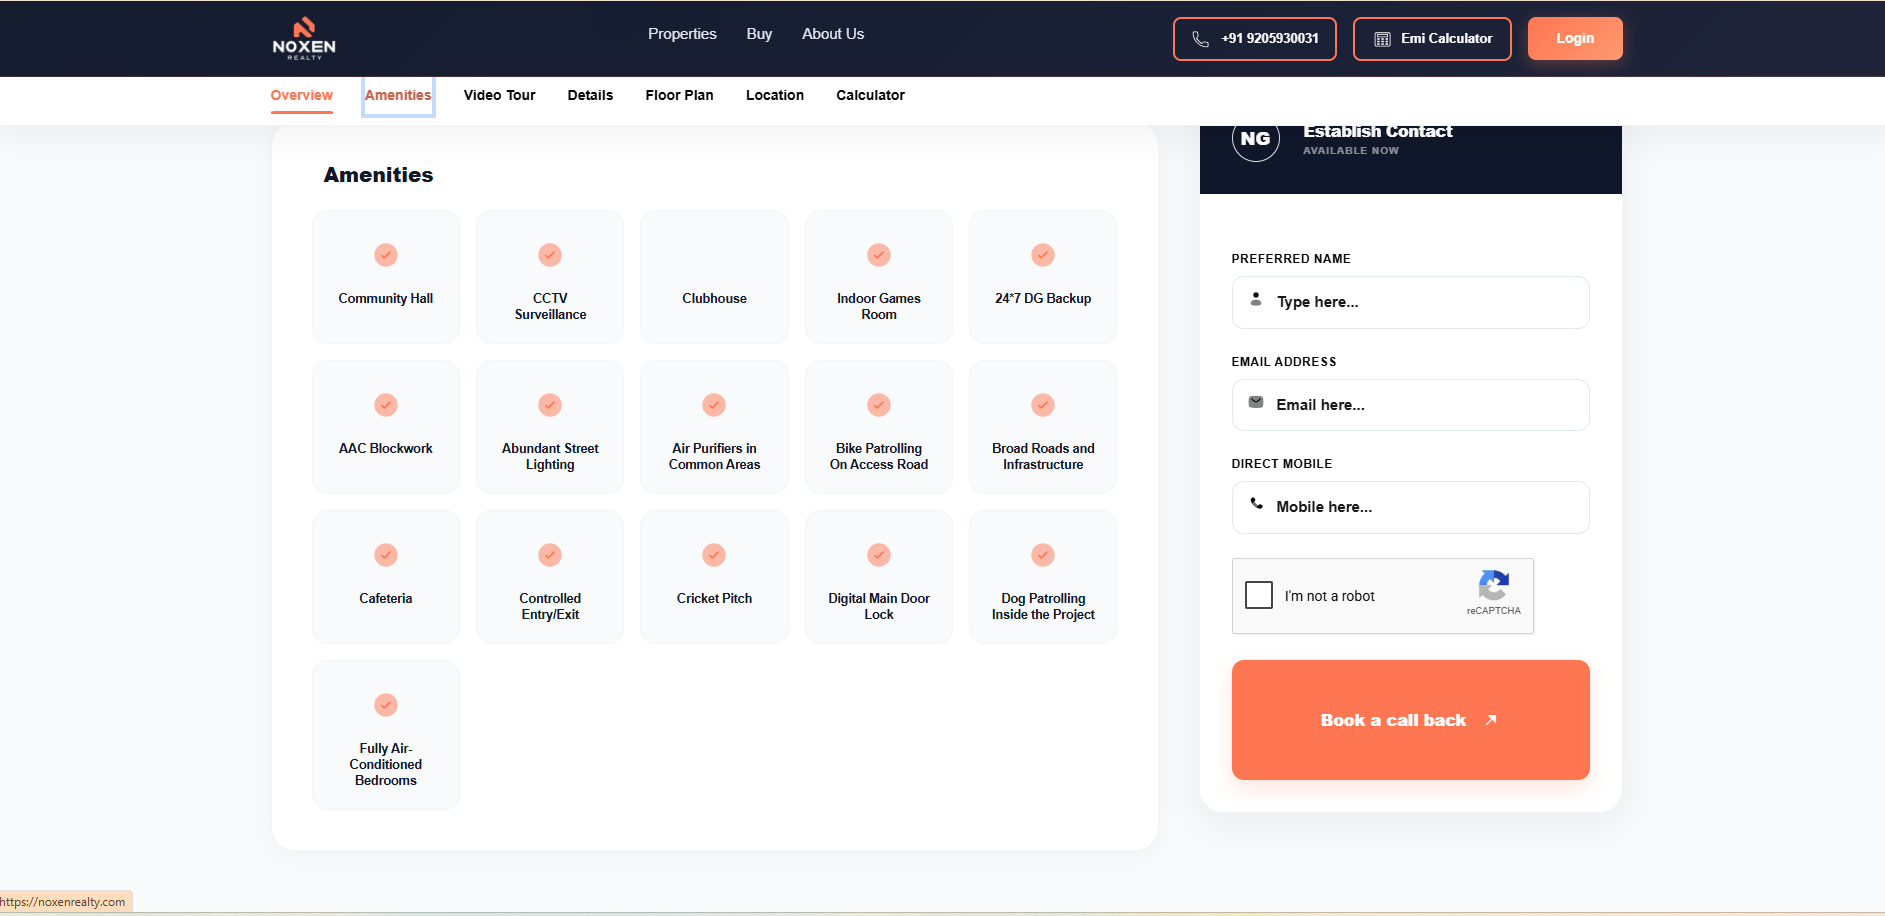
Task: Open the Properties menu in the header
Action: coord(682,34)
